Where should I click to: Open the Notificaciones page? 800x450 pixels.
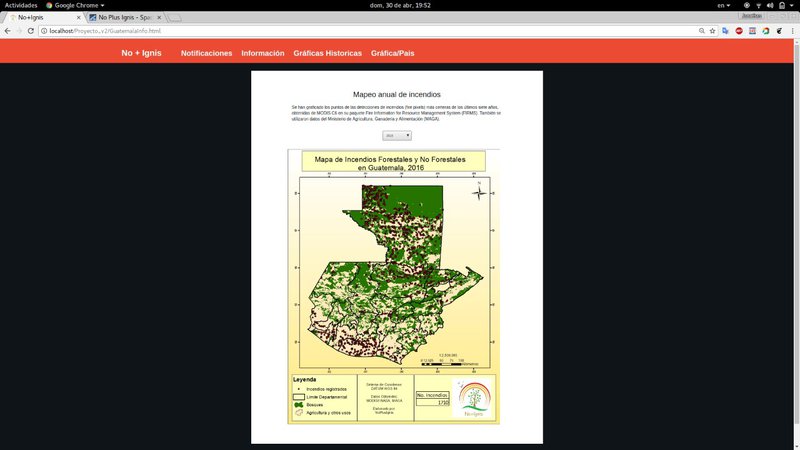206,53
